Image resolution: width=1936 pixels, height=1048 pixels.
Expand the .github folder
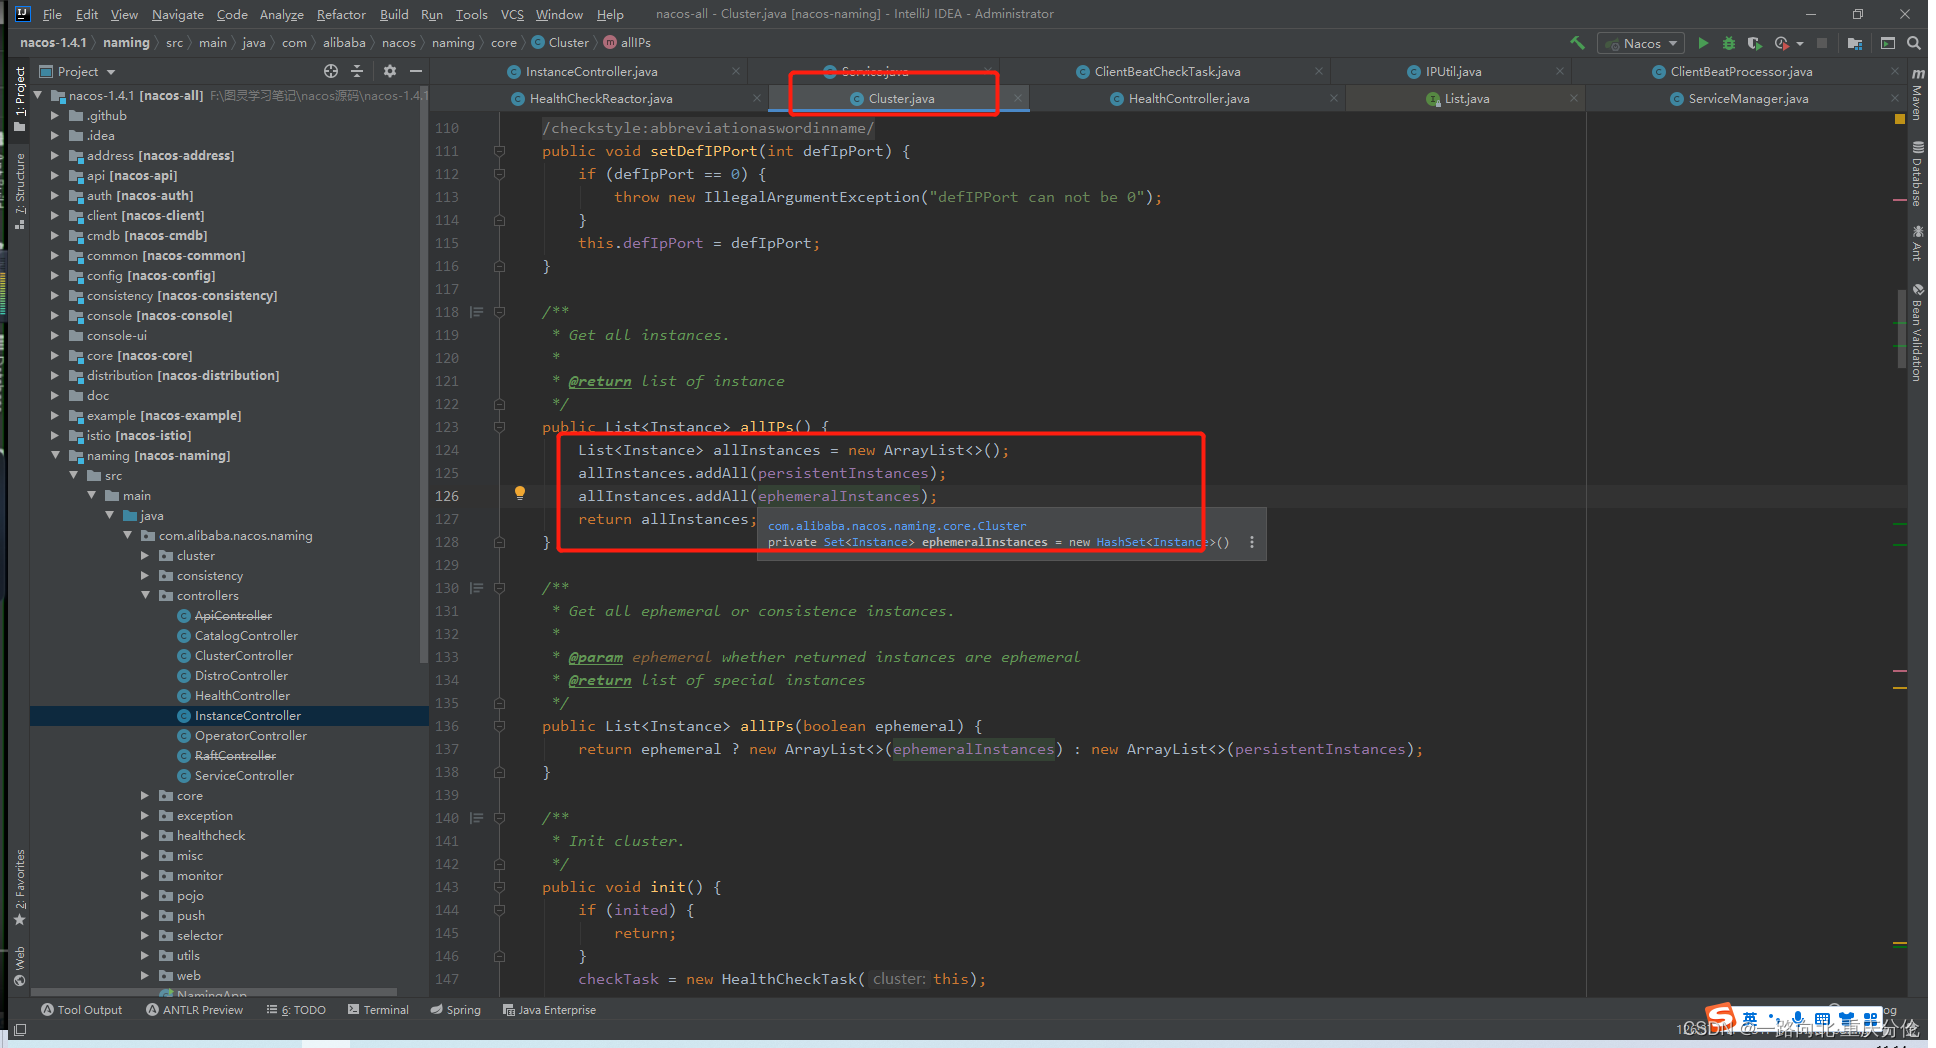click(56, 115)
